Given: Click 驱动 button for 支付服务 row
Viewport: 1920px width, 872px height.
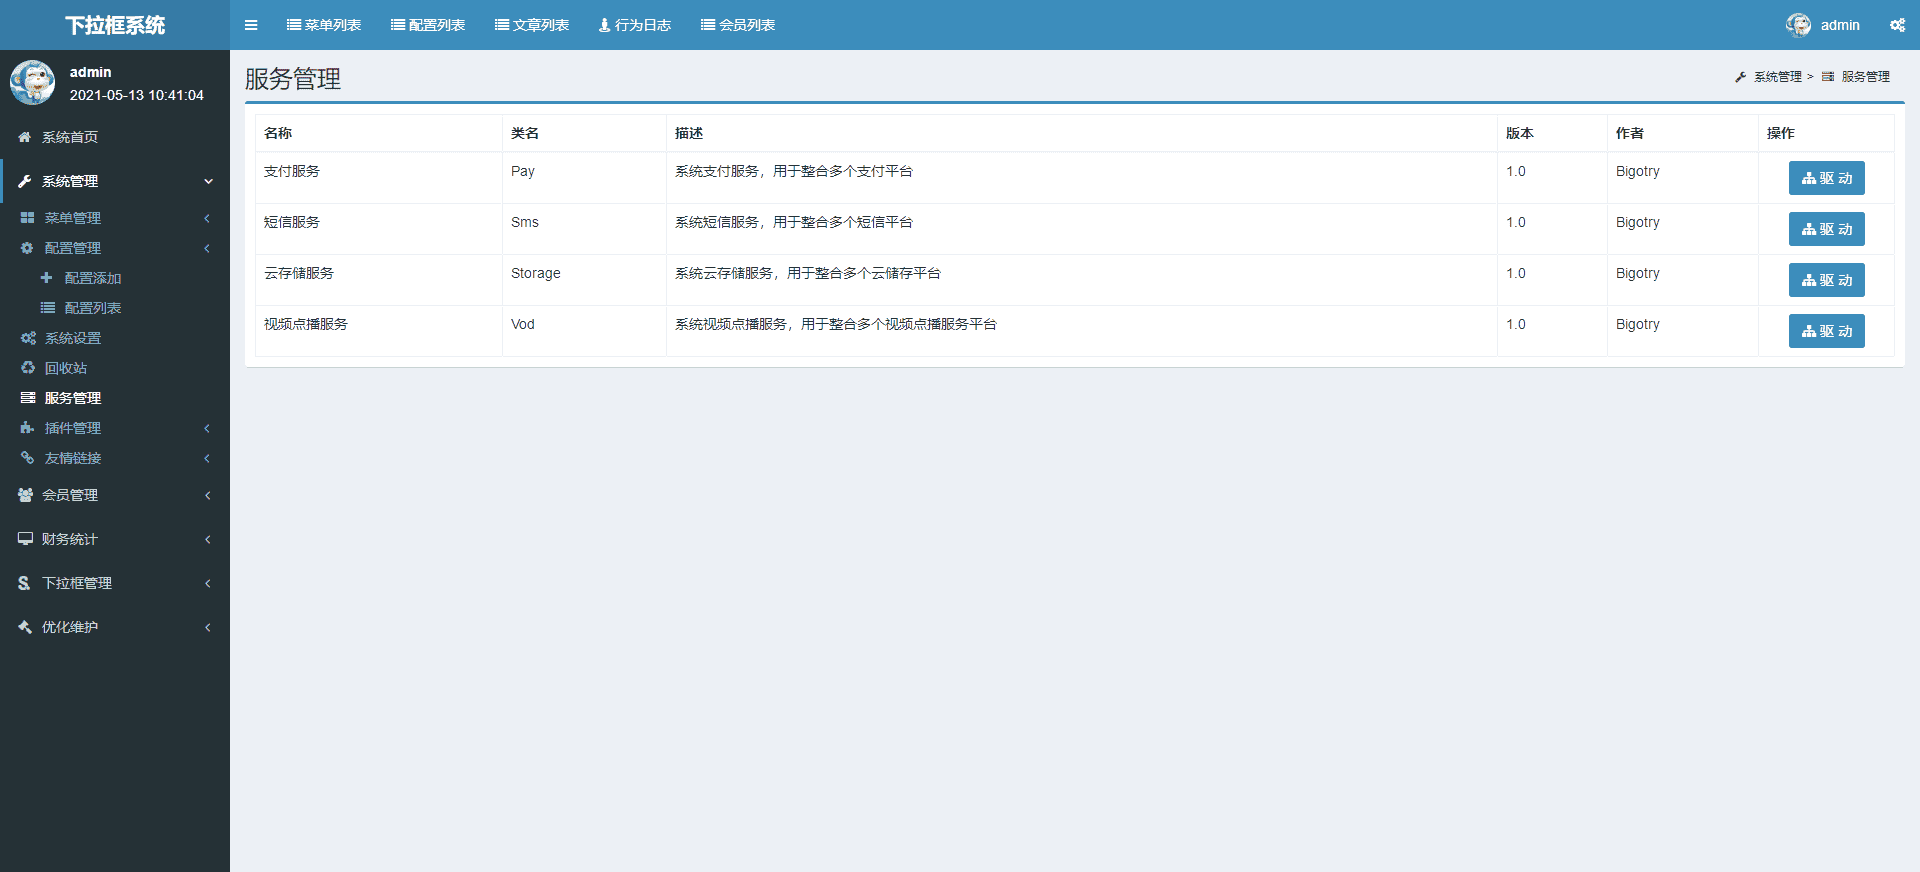Looking at the screenshot, I should 1826,178.
